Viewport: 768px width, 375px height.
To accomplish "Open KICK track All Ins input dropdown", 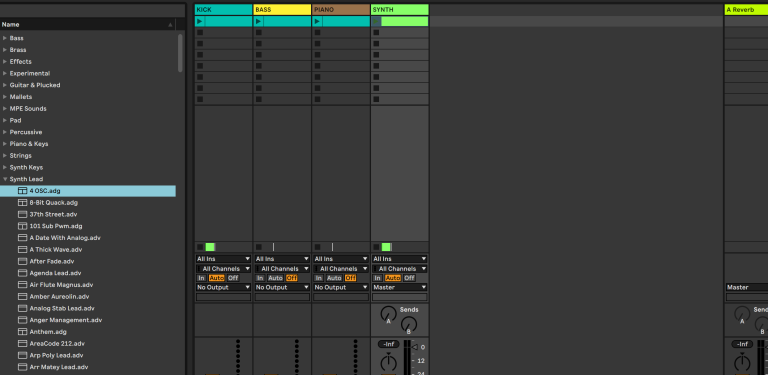I will (x=223, y=259).
